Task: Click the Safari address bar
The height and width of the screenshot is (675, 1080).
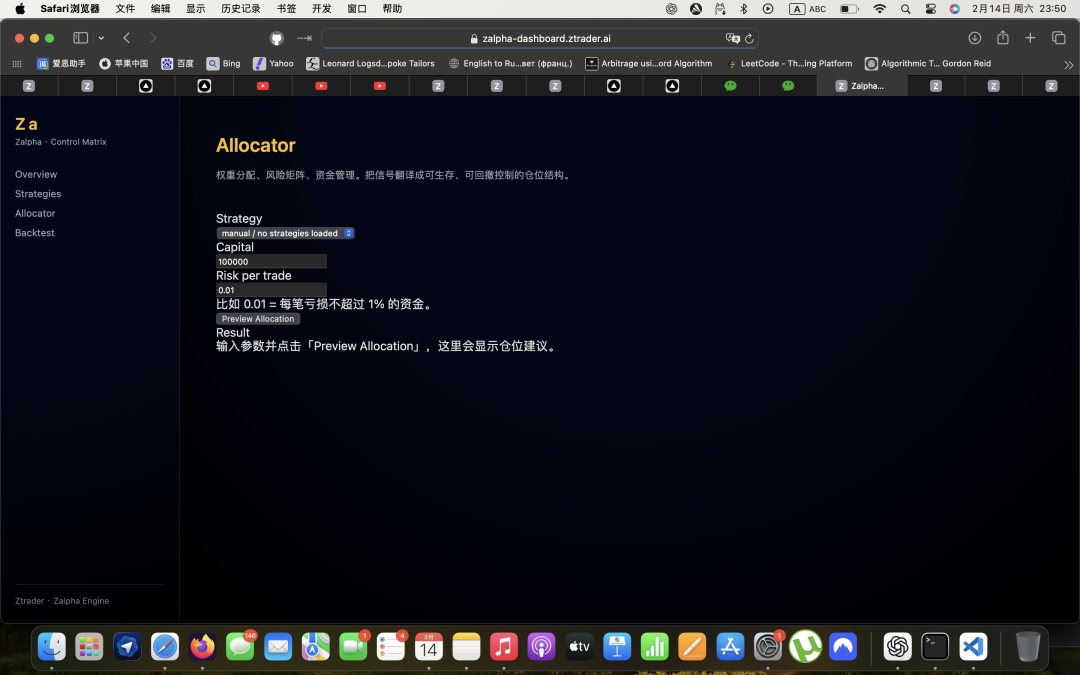Action: (540, 39)
